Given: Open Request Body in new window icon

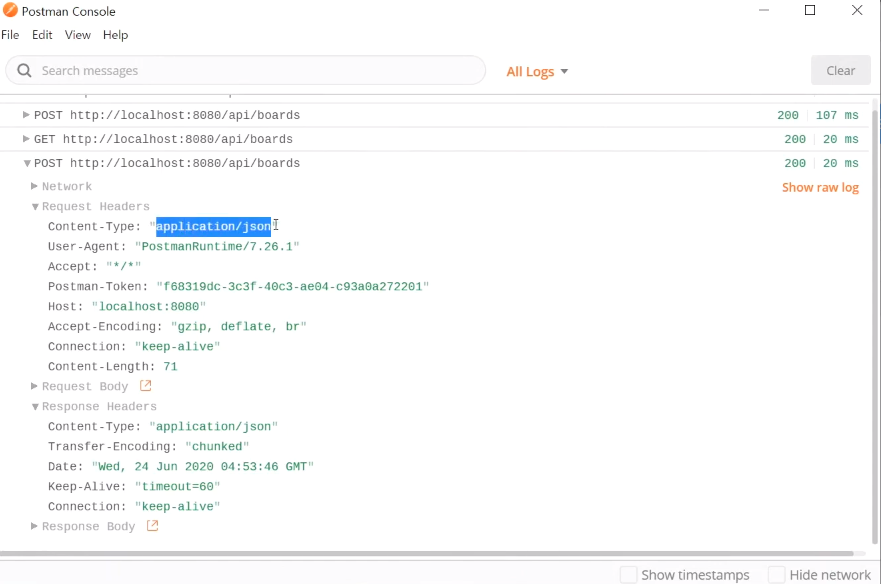Looking at the screenshot, I should (146, 386).
